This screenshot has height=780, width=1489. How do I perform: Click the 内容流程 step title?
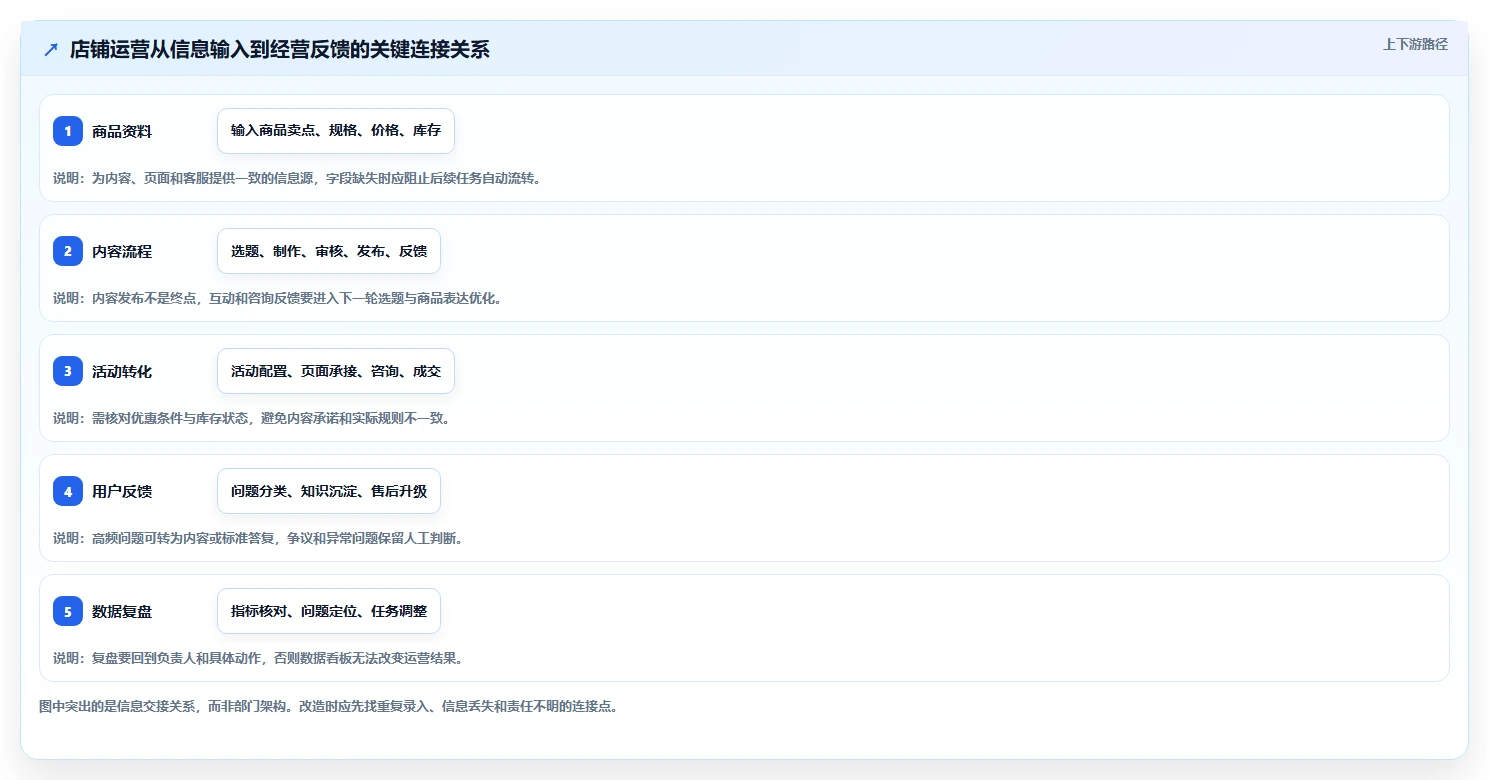(122, 251)
